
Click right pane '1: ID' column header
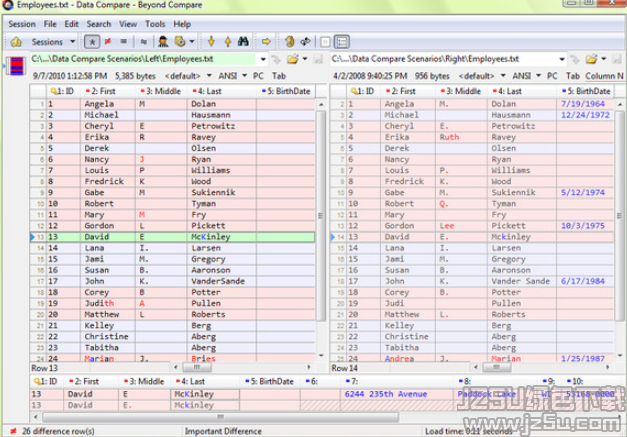pyautogui.click(x=362, y=91)
